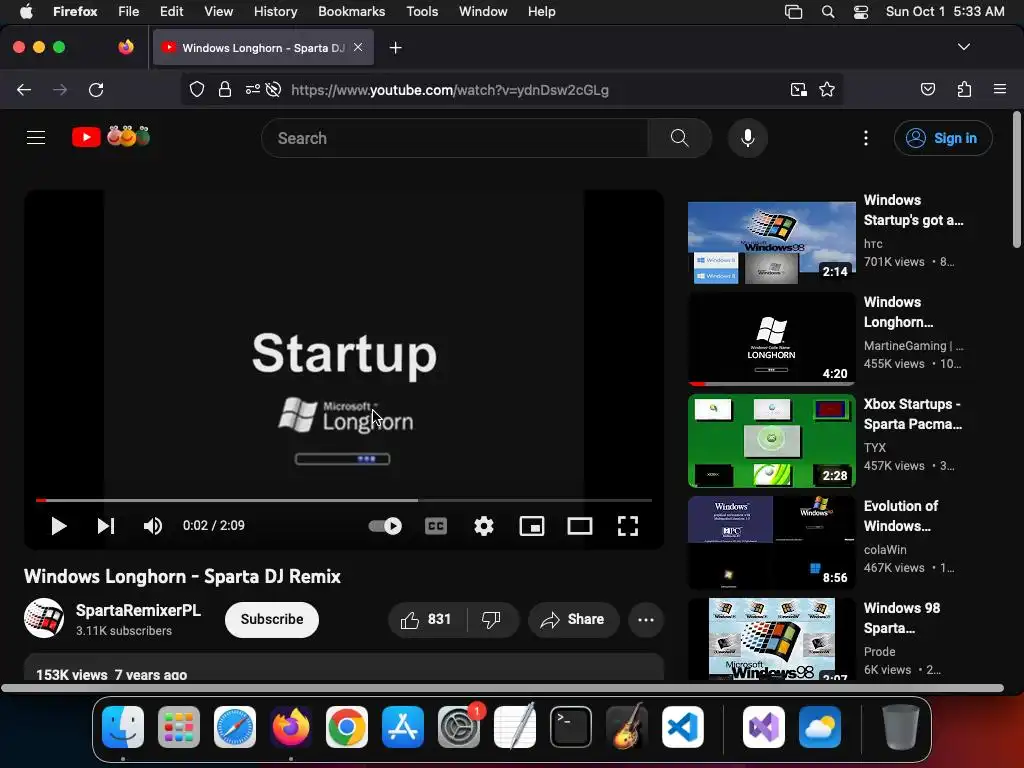Bookmark this page star icon

point(827,89)
